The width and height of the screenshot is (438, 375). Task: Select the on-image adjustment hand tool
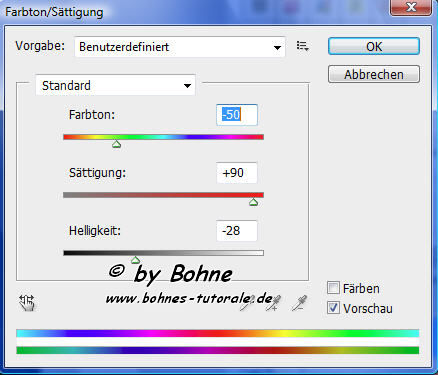[27, 303]
